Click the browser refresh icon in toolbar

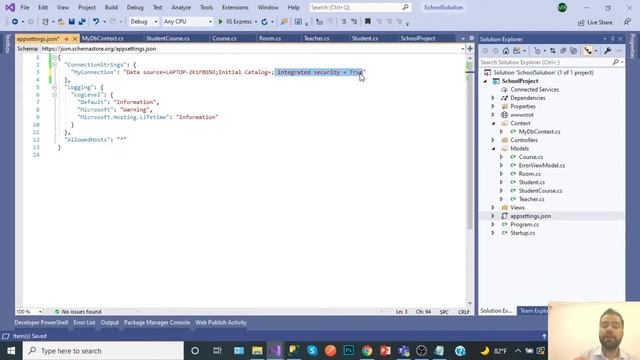point(264,22)
